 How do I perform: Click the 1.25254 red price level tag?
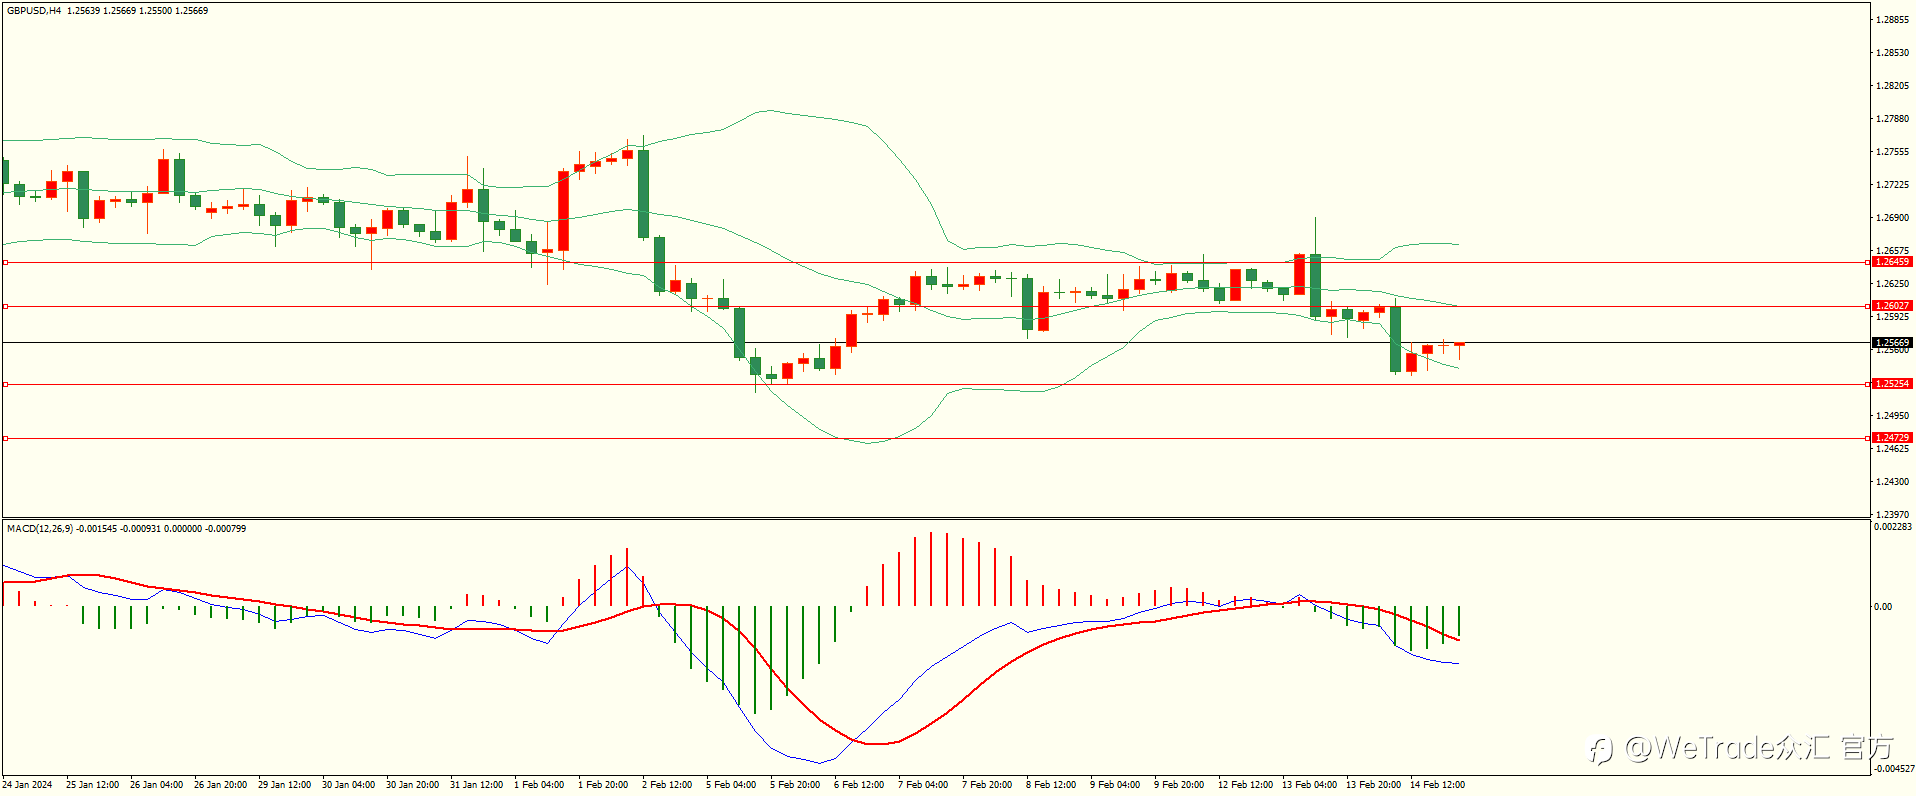point(1892,384)
